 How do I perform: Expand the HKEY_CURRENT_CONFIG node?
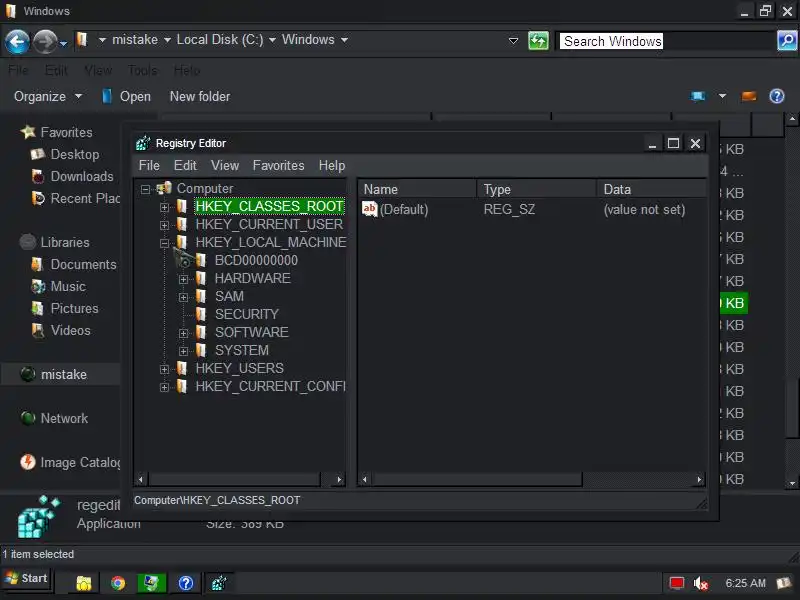point(164,387)
